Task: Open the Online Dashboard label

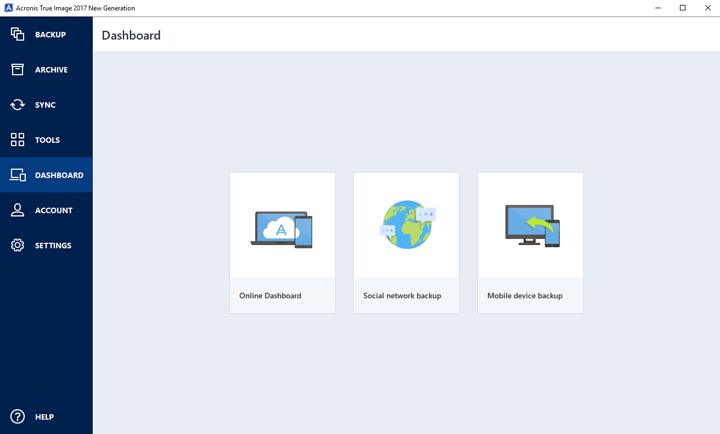Action: click(270, 296)
